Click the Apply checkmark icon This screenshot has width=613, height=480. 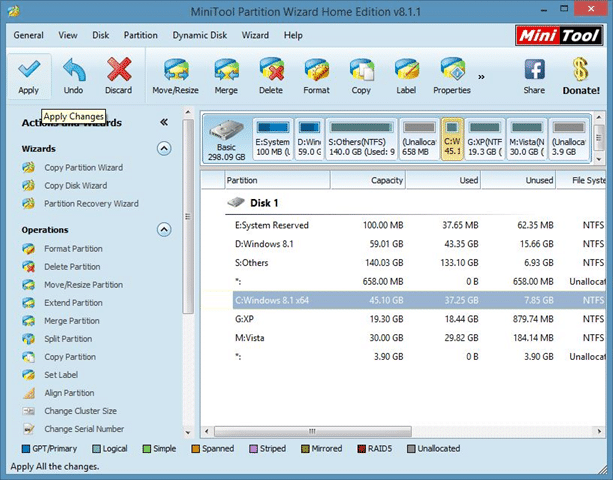point(29,69)
